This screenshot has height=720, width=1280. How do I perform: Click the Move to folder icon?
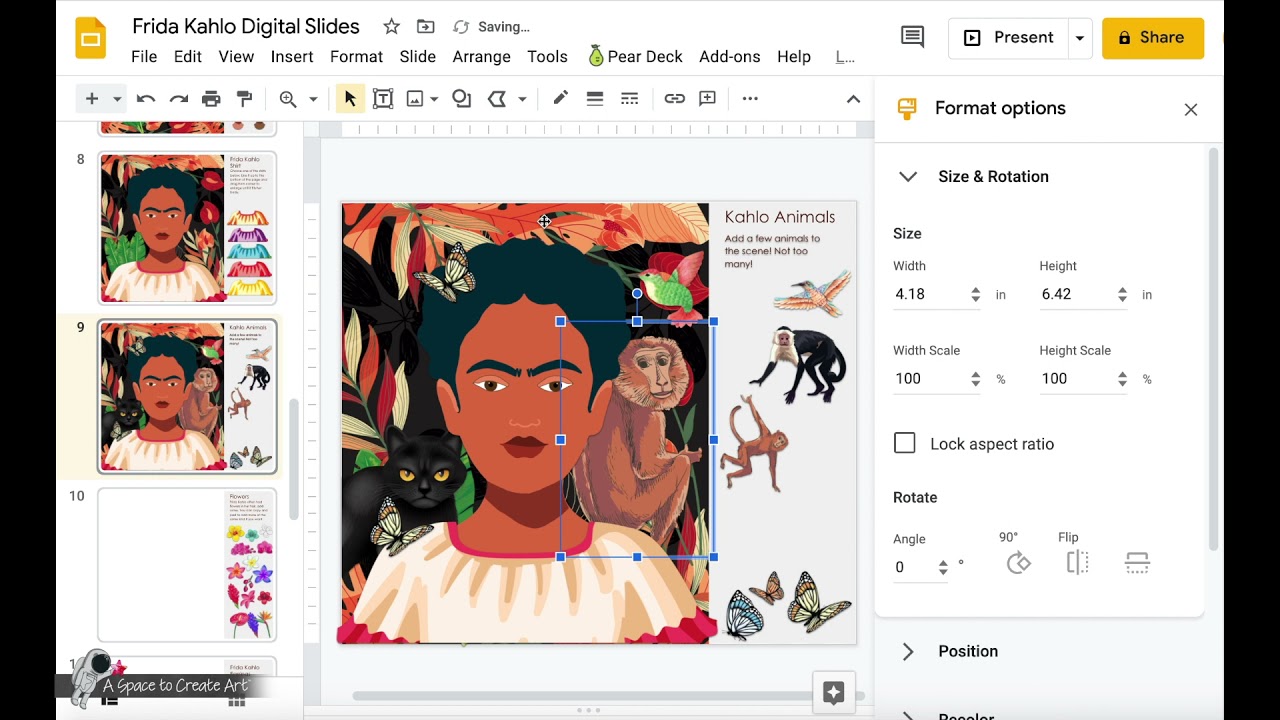(x=426, y=27)
